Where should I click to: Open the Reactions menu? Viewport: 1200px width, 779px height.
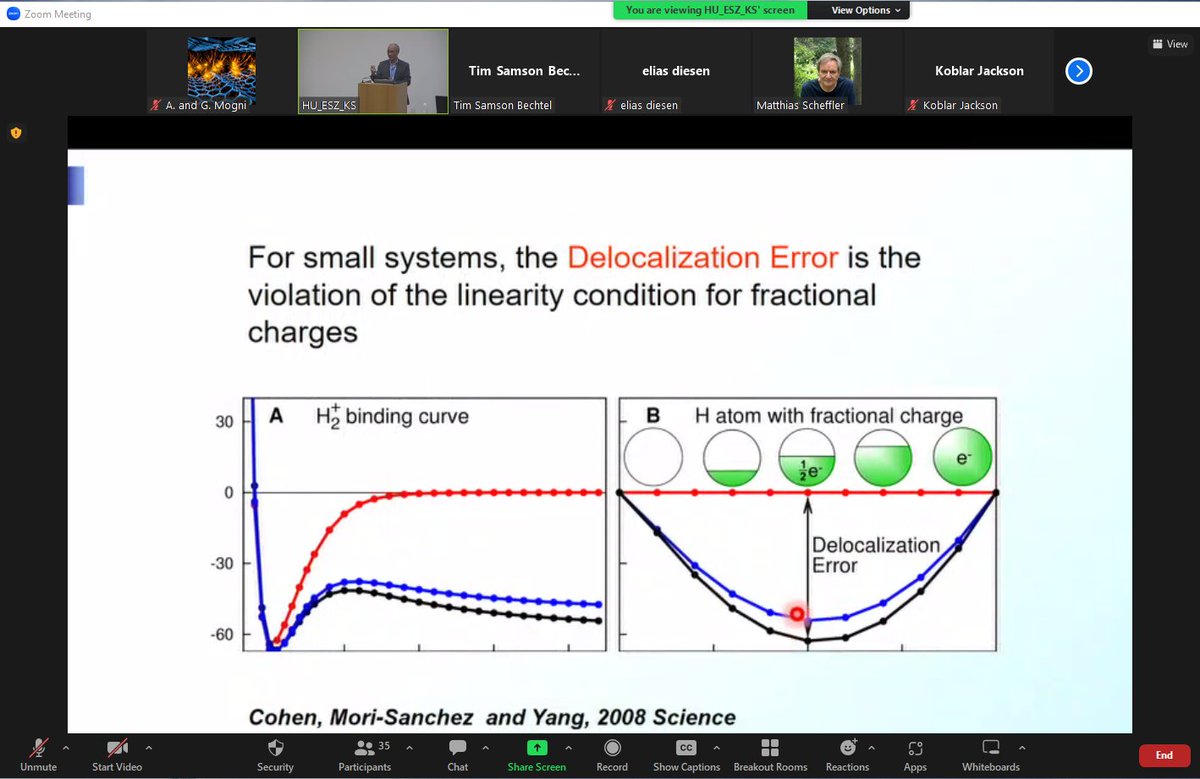pyautogui.click(x=847, y=754)
